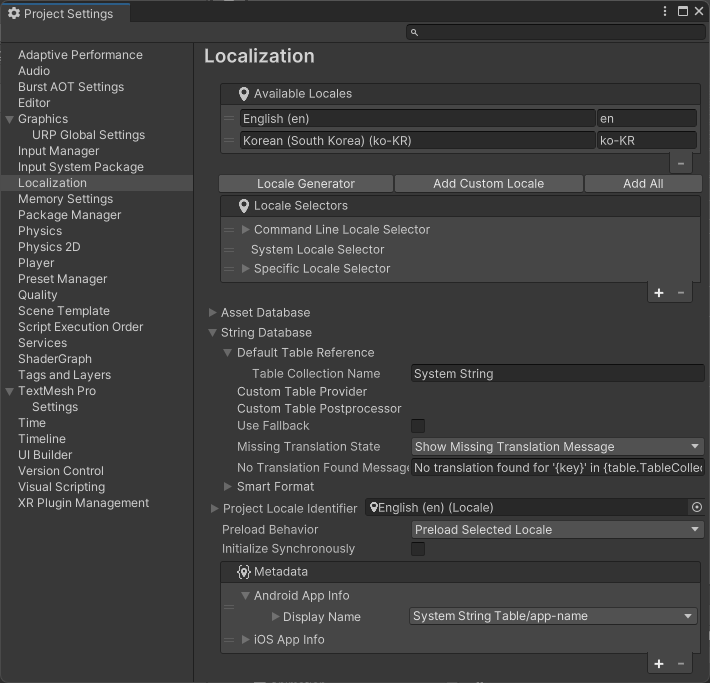Open Adaptive Performance settings

tap(80, 55)
